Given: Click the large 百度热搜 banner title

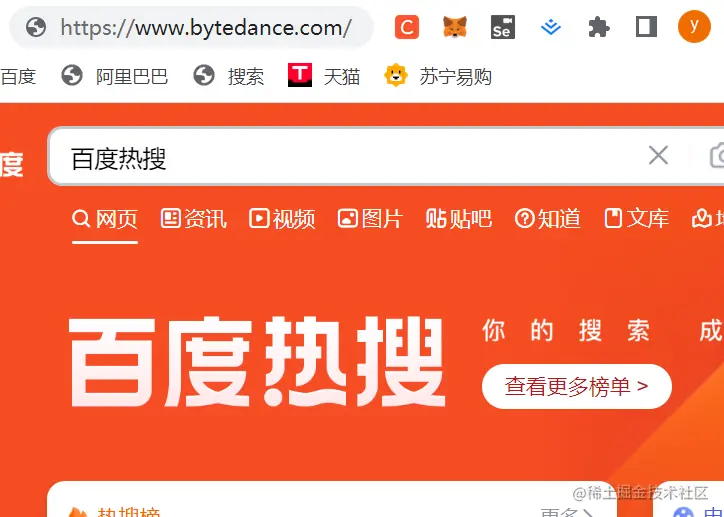Looking at the screenshot, I should tap(257, 362).
